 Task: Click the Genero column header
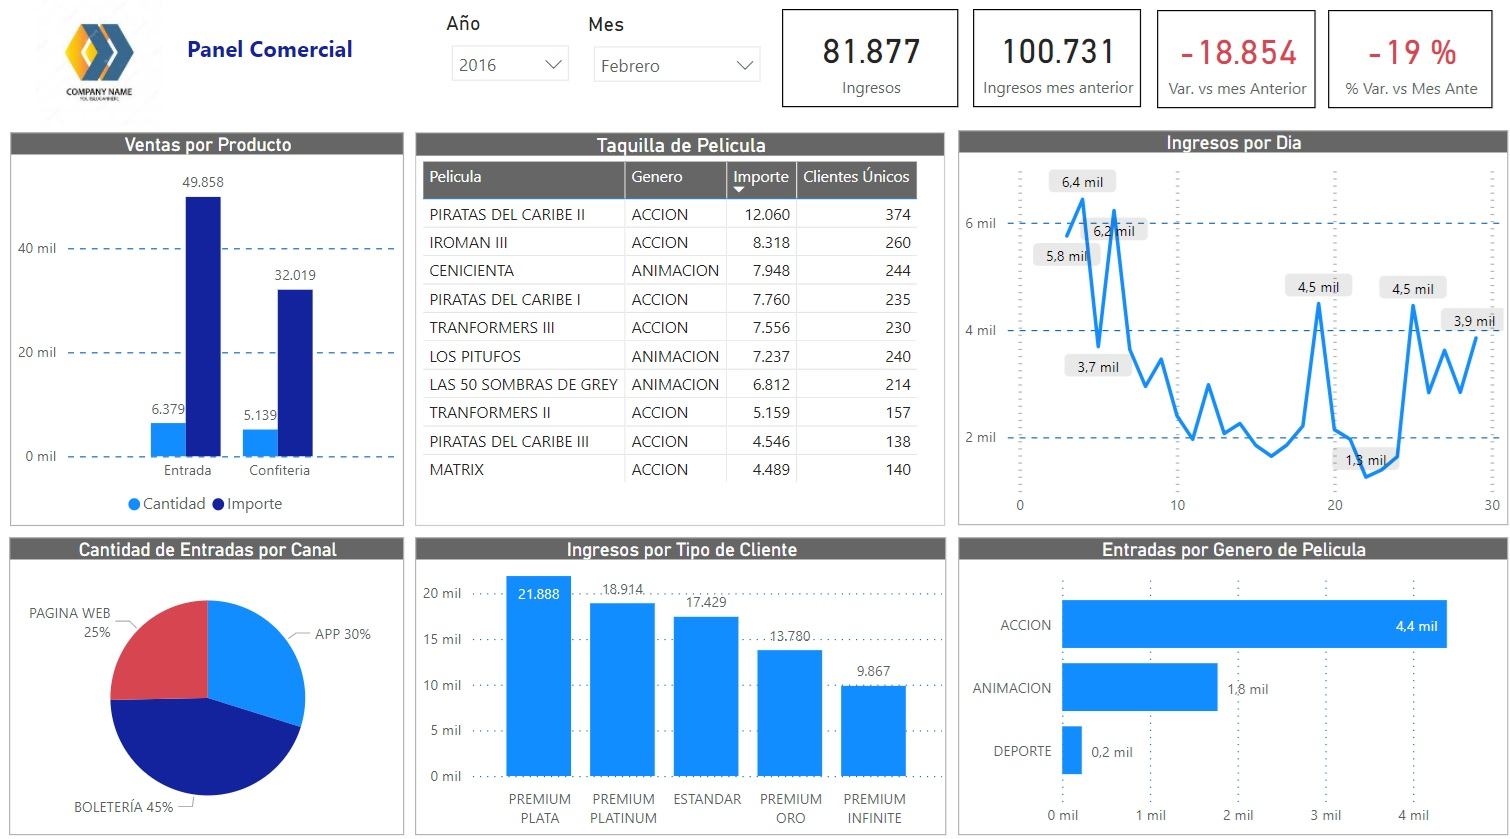pyautogui.click(x=657, y=177)
